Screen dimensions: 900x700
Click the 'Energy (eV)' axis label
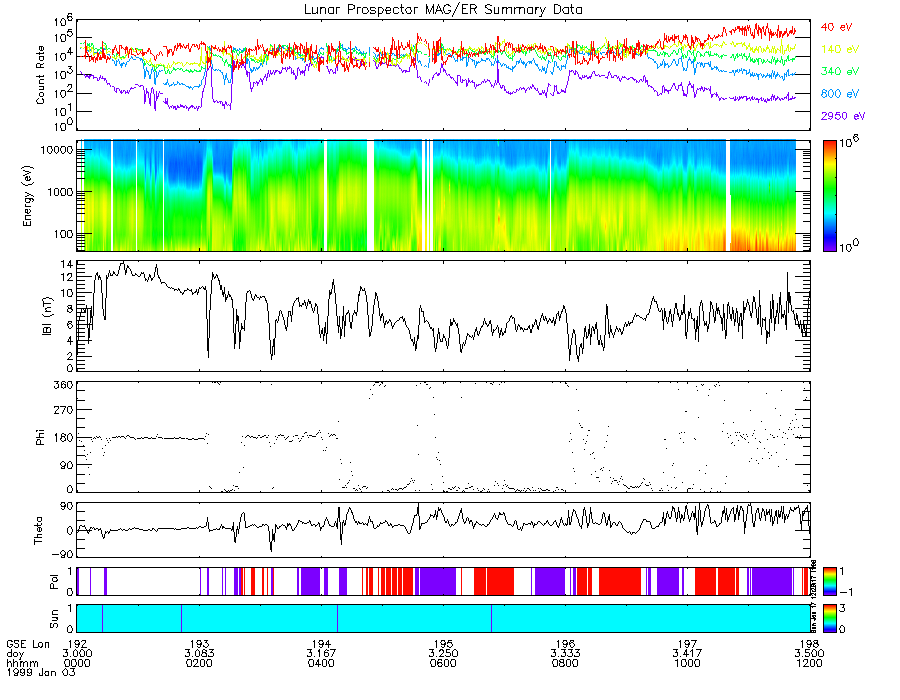(x=27, y=196)
